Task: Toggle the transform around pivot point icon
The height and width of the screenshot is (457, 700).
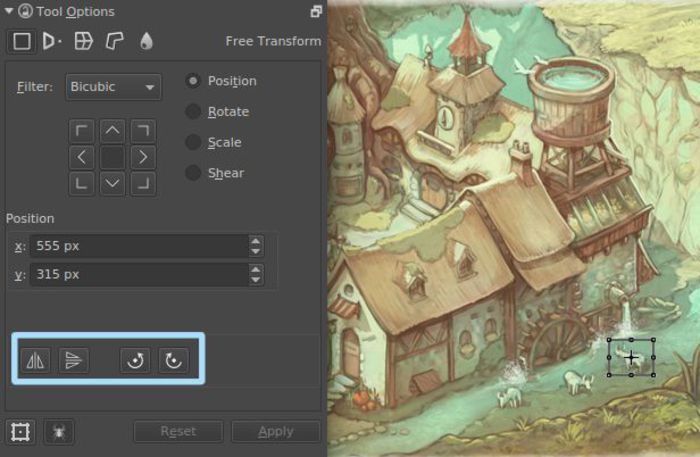Action: pos(21,432)
